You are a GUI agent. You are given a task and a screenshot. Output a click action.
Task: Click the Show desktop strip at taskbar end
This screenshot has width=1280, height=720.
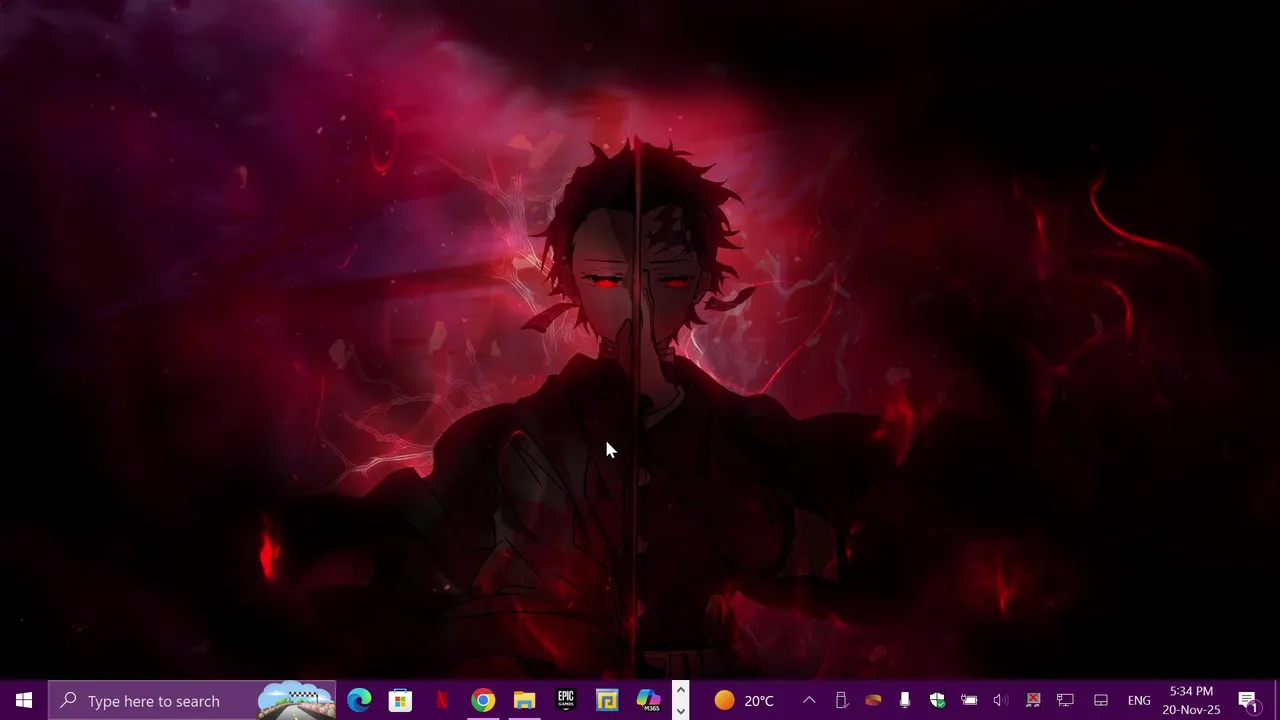1277,701
